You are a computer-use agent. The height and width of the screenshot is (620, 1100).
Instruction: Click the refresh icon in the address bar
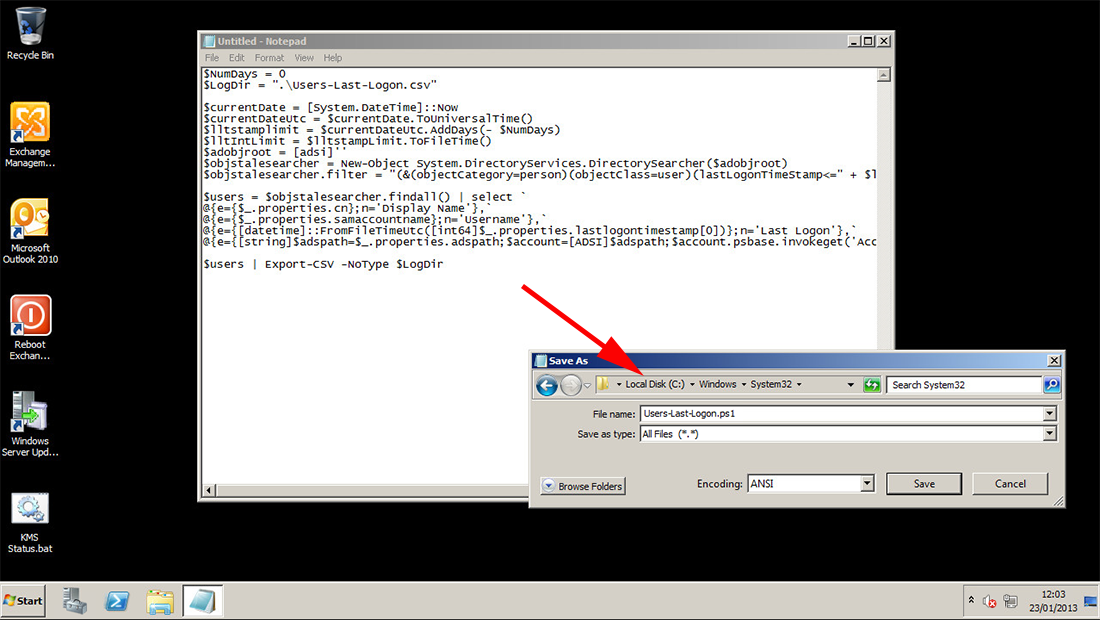(x=872, y=384)
